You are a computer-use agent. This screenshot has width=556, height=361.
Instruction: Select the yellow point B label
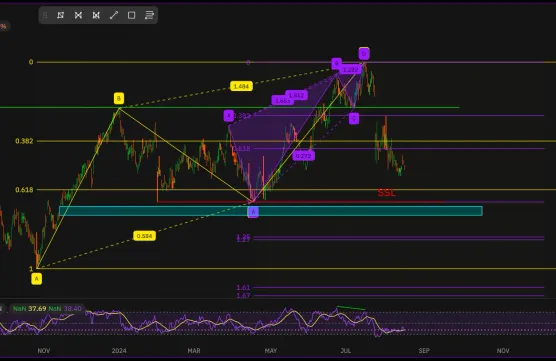point(119,98)
